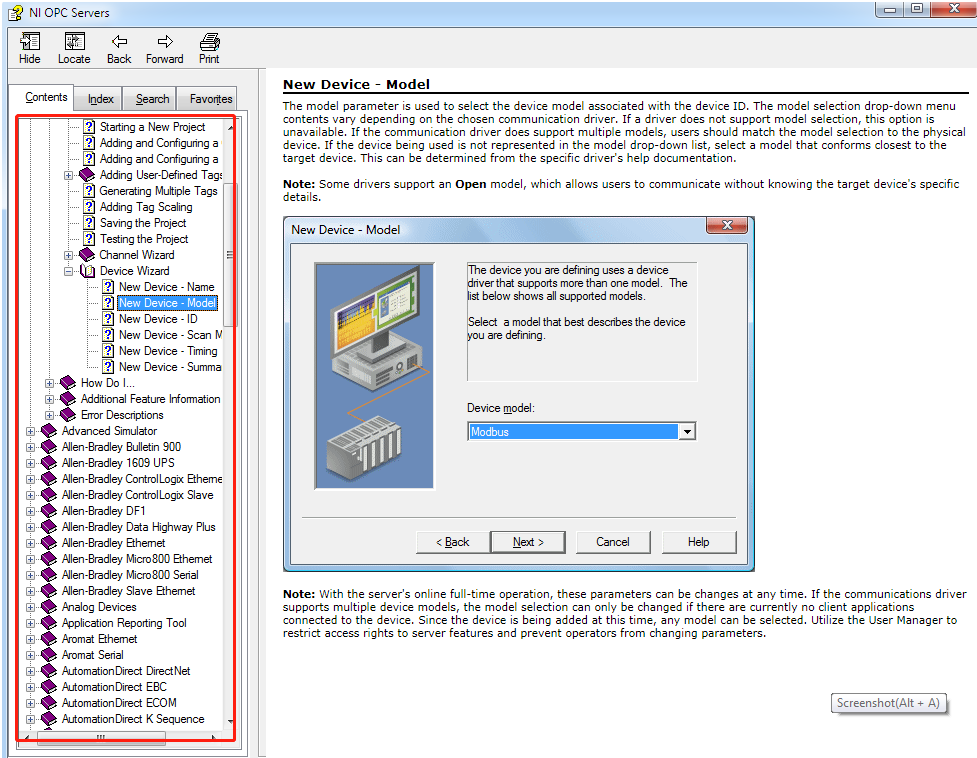Viewport: 977px width, 758px height.
Task: Expand the Allen-Bradley Micro800 Ethernet node
Action: pyautogui.click(x=30, y=559)
